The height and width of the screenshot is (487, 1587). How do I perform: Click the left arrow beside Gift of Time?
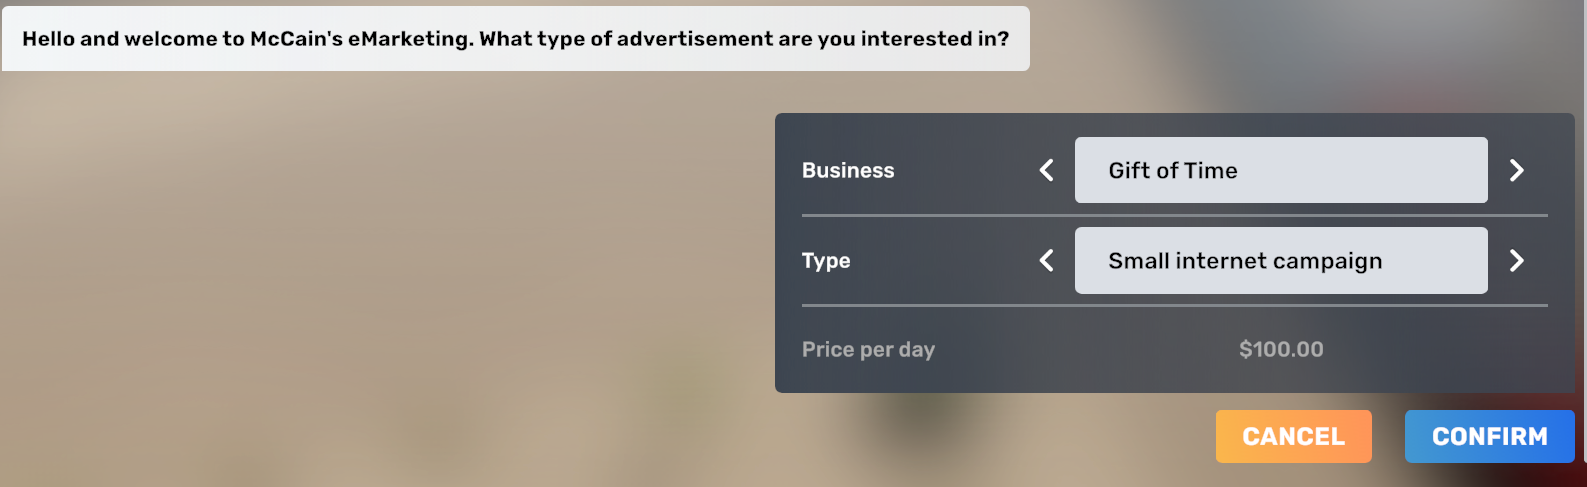click(1047, 170)
